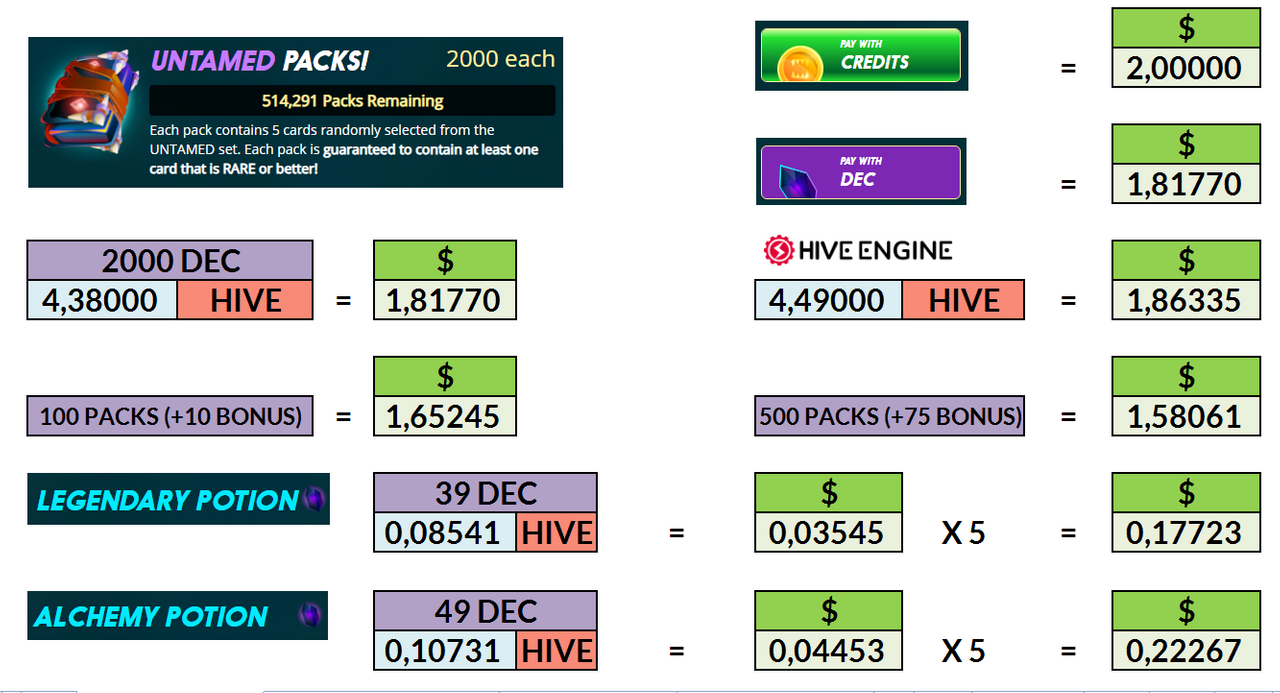
Task: Click the red Hive Engine gear logo
Action: [x=778, y=250]
